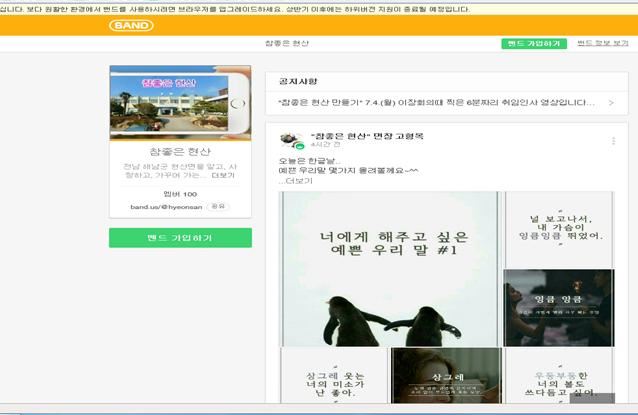Click the 참좋은 현산 band name in sidebar card
Screen dimensions: 638x415
coord(180,152)
